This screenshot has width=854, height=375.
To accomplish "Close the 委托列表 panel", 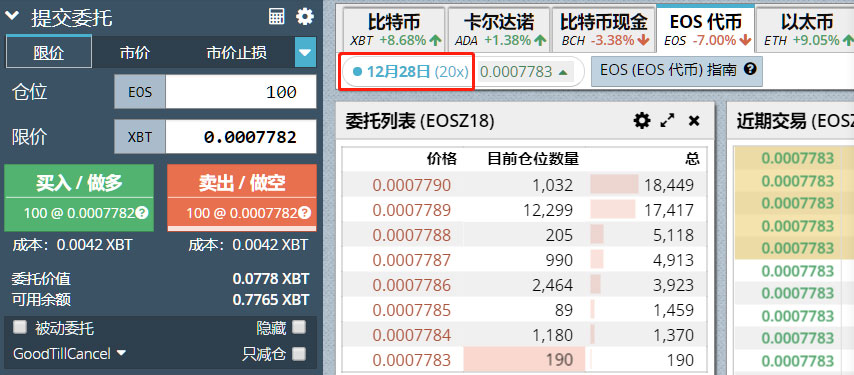I will point(694,121).
